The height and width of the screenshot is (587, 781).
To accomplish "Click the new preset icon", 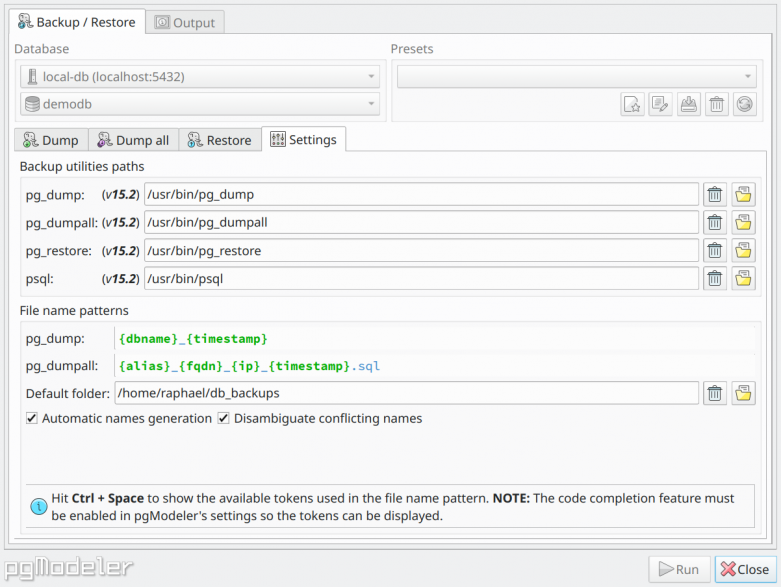I will 633,105.
